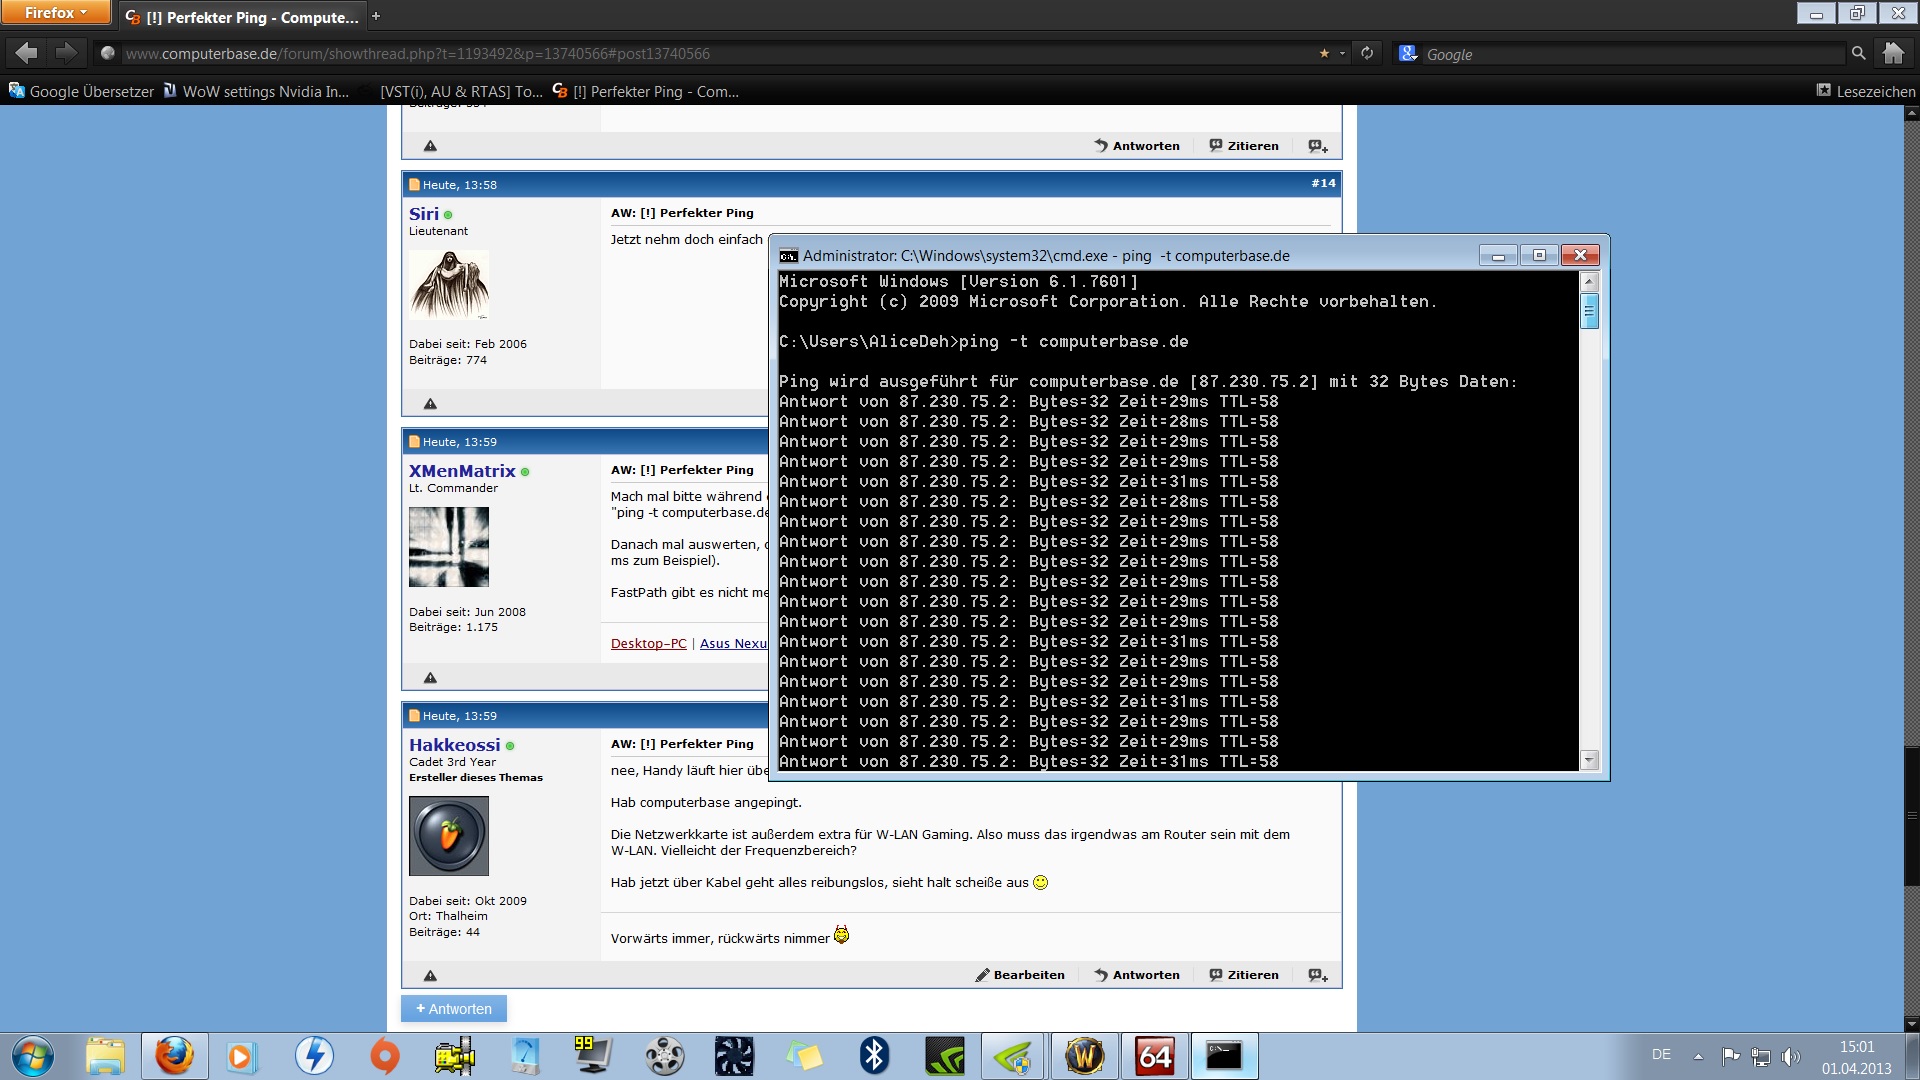Image resolution: width=1920 pixels, height=1080 pixels.
Task: Open the Google Übersetzer bookmark
Action: [x=82, y=91]
